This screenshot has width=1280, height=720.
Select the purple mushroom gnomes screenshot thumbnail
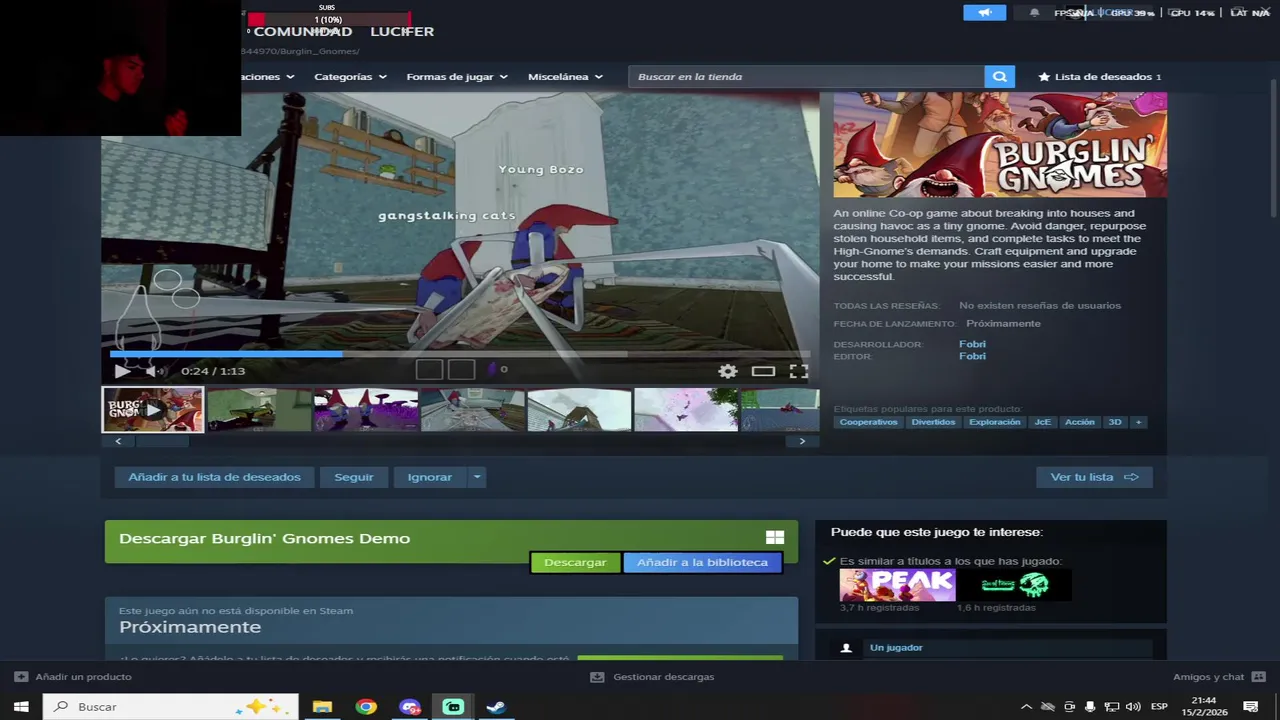[366, 410]
